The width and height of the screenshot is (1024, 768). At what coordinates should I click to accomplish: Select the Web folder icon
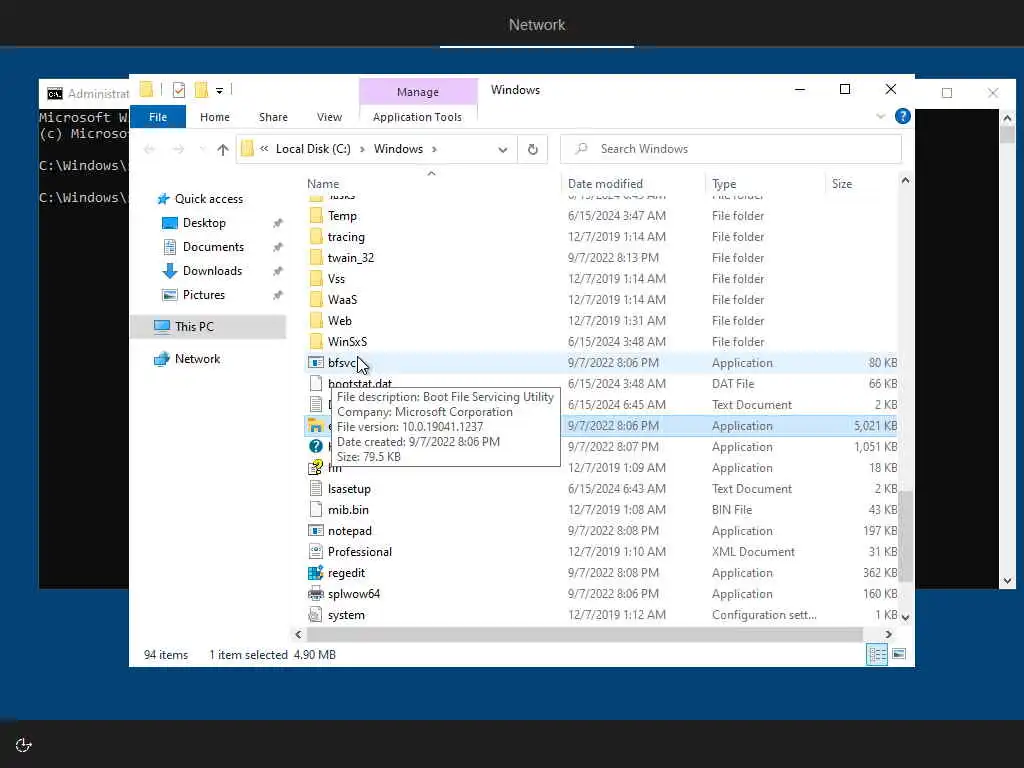point(316,321)
